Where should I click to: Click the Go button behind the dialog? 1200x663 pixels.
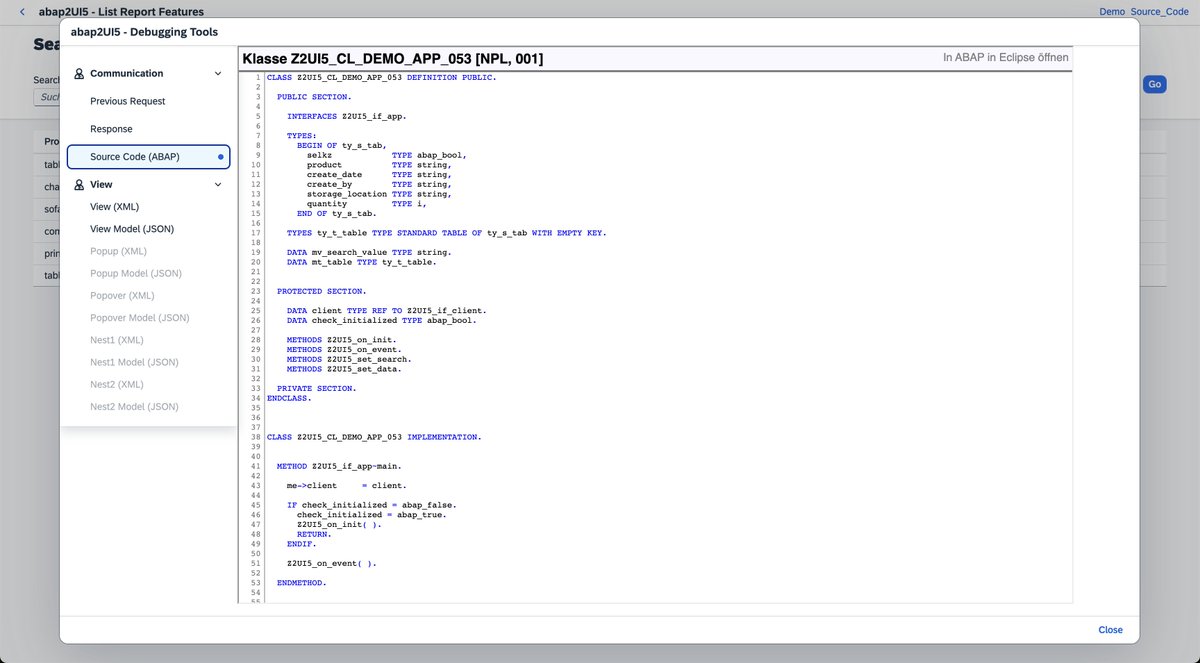[1154, 84]
